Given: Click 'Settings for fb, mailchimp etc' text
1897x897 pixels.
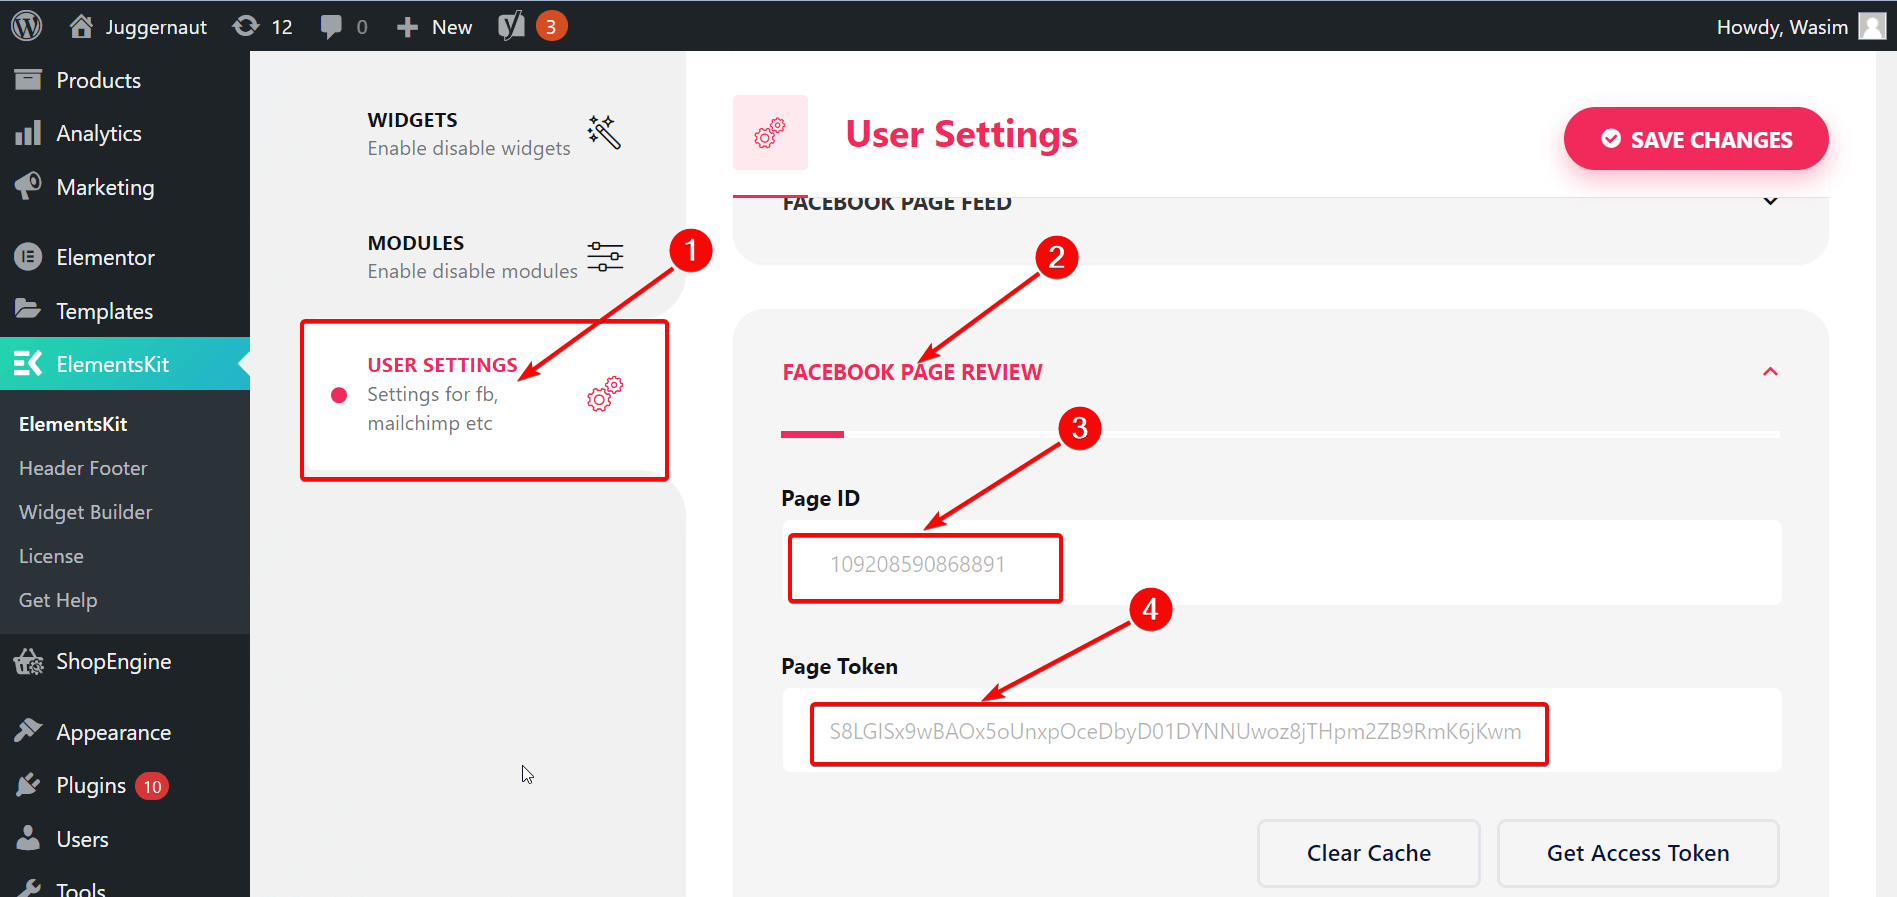Looking at the screenshot, I should pos(432,408).
